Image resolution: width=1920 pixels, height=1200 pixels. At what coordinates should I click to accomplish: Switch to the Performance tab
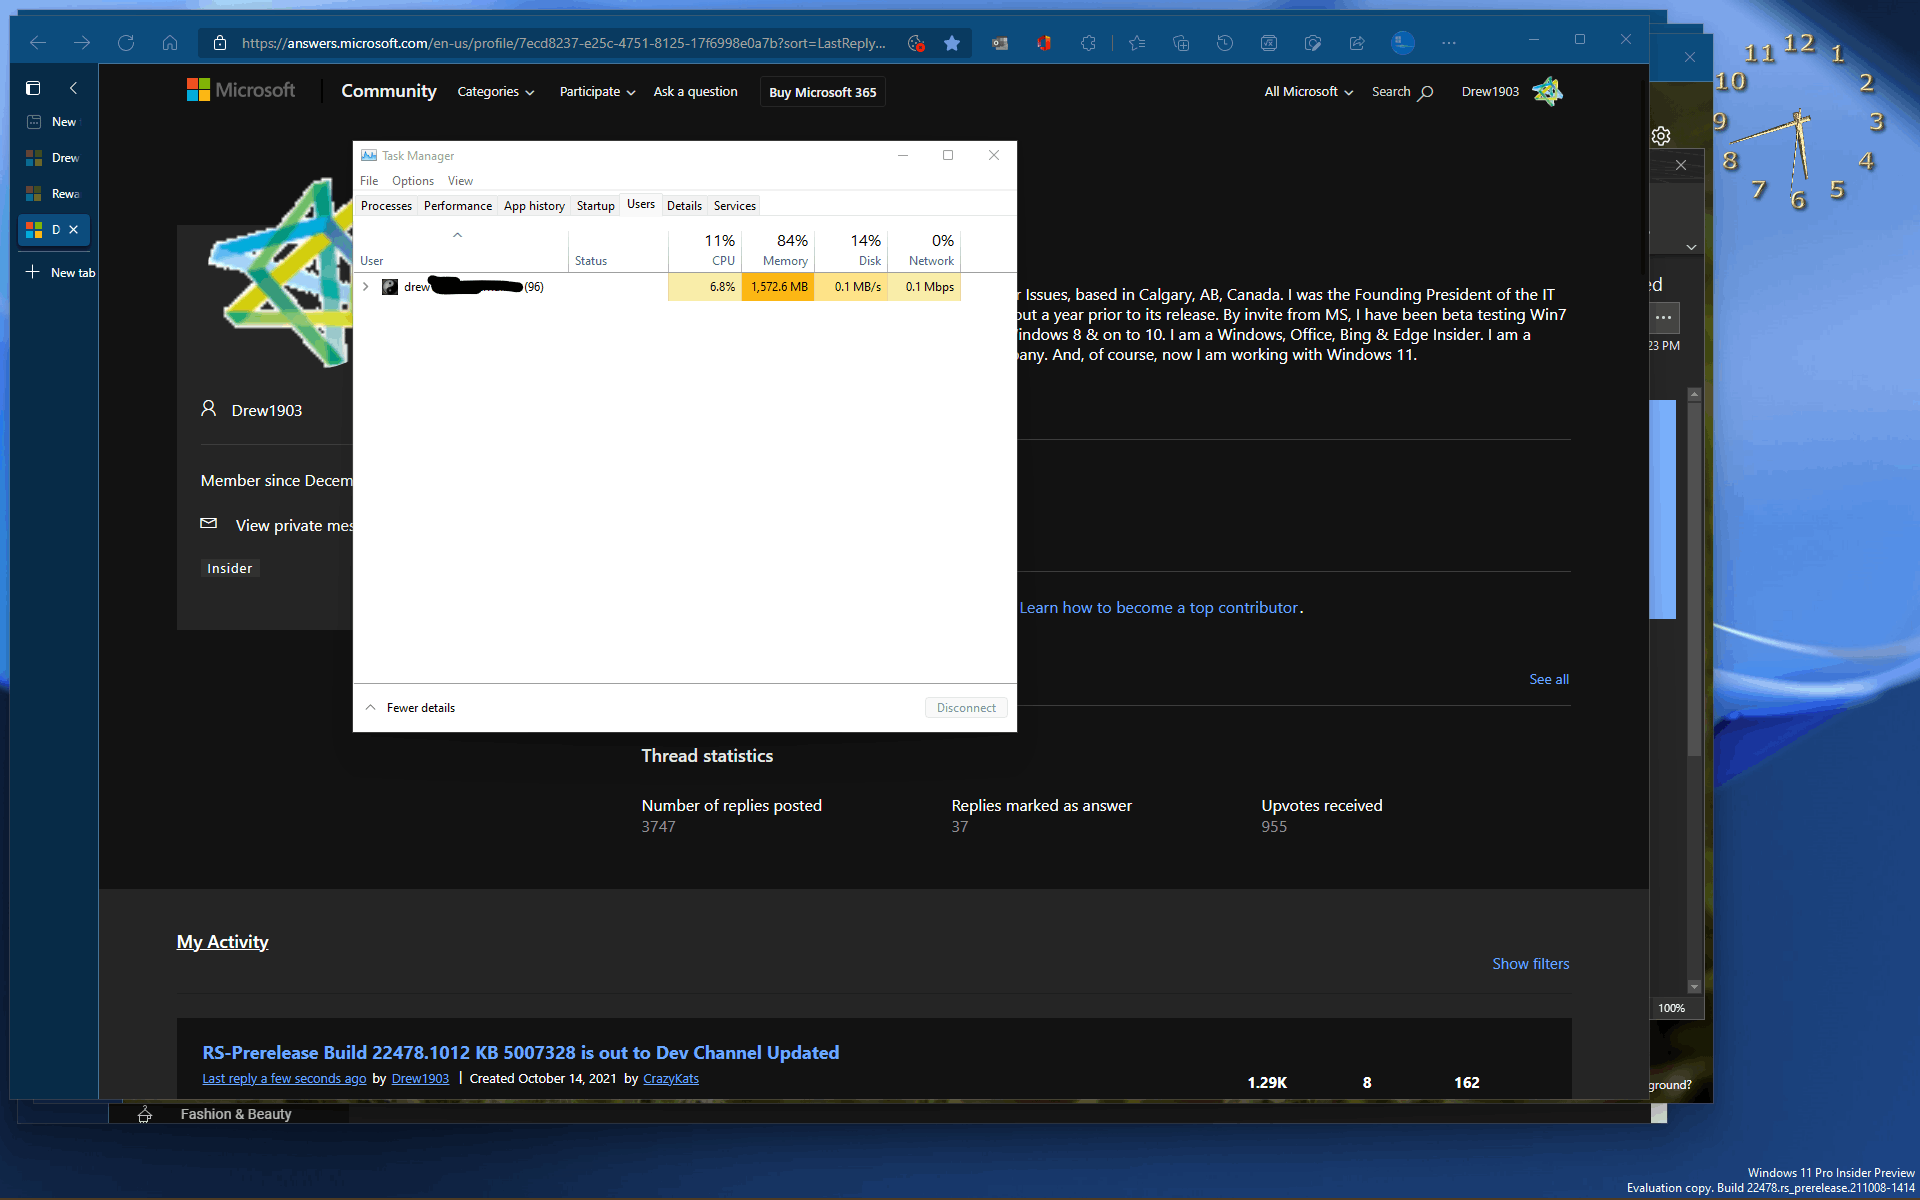[x=458, y=206]
